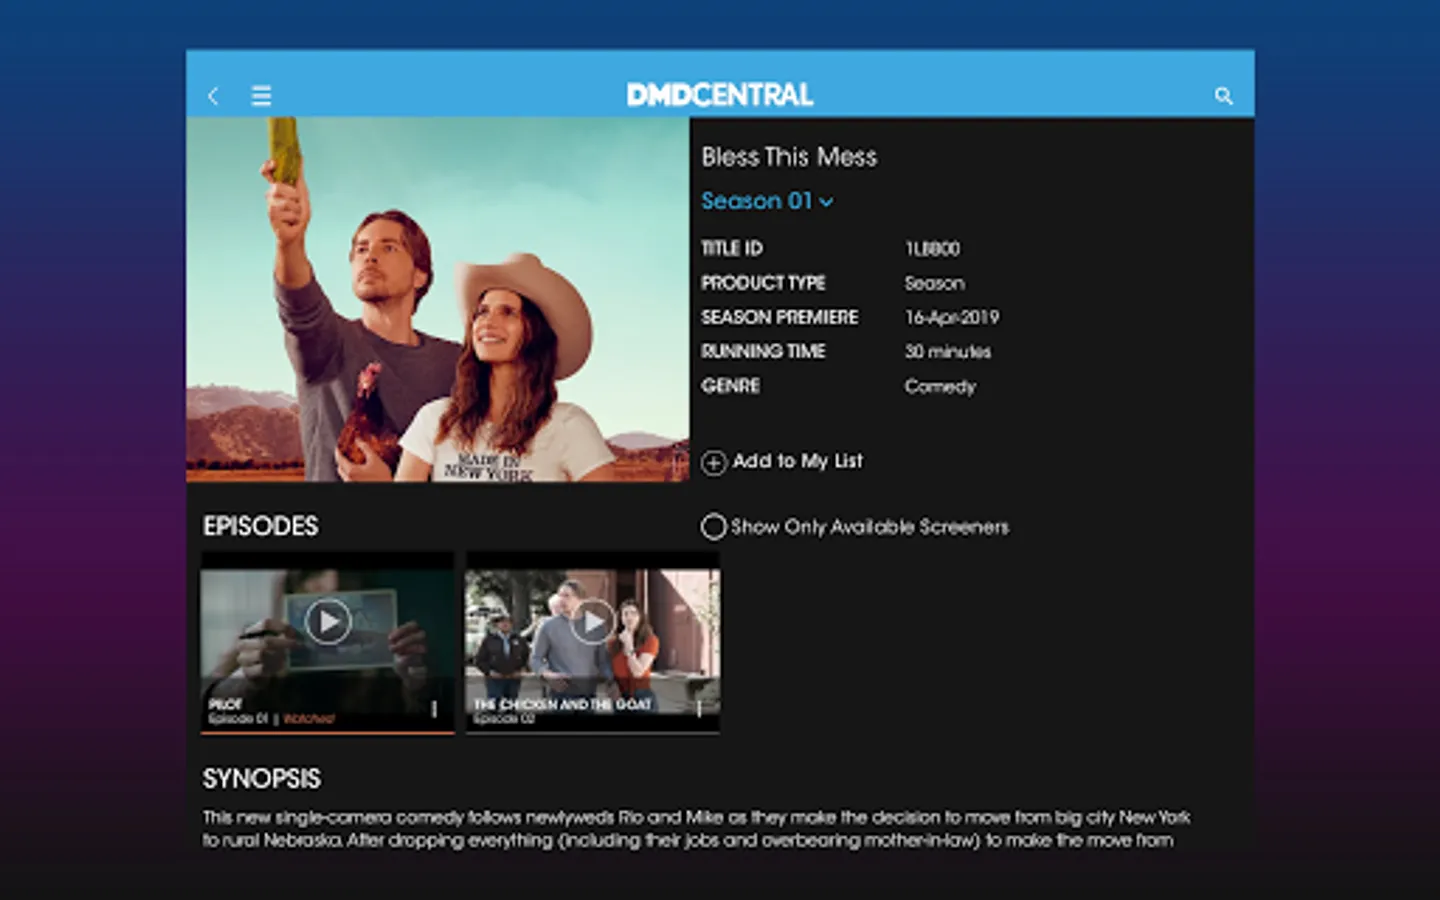
Task: Click the genre value Comedy
Action: pos(940,386)
